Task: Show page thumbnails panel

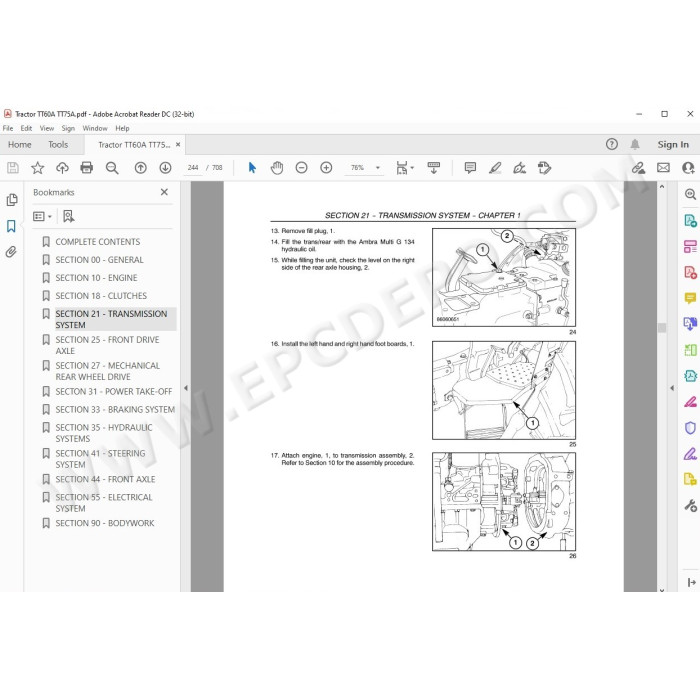Action: click(x=12, y=200)
